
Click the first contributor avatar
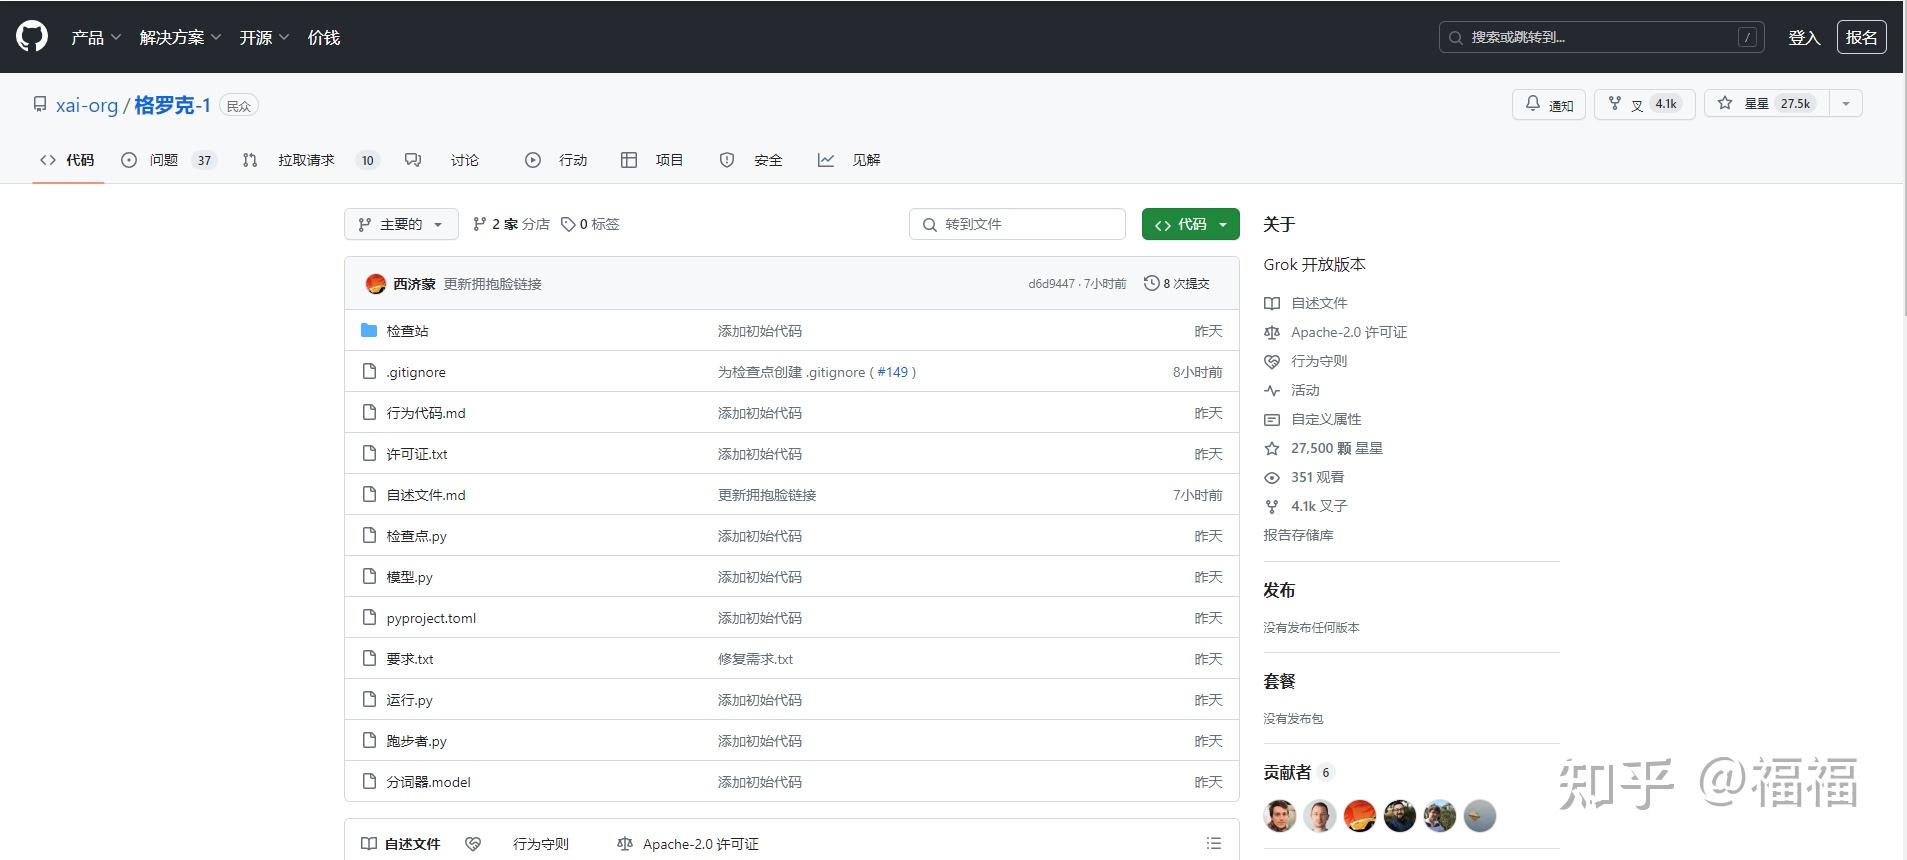[x=1280, y=816]
